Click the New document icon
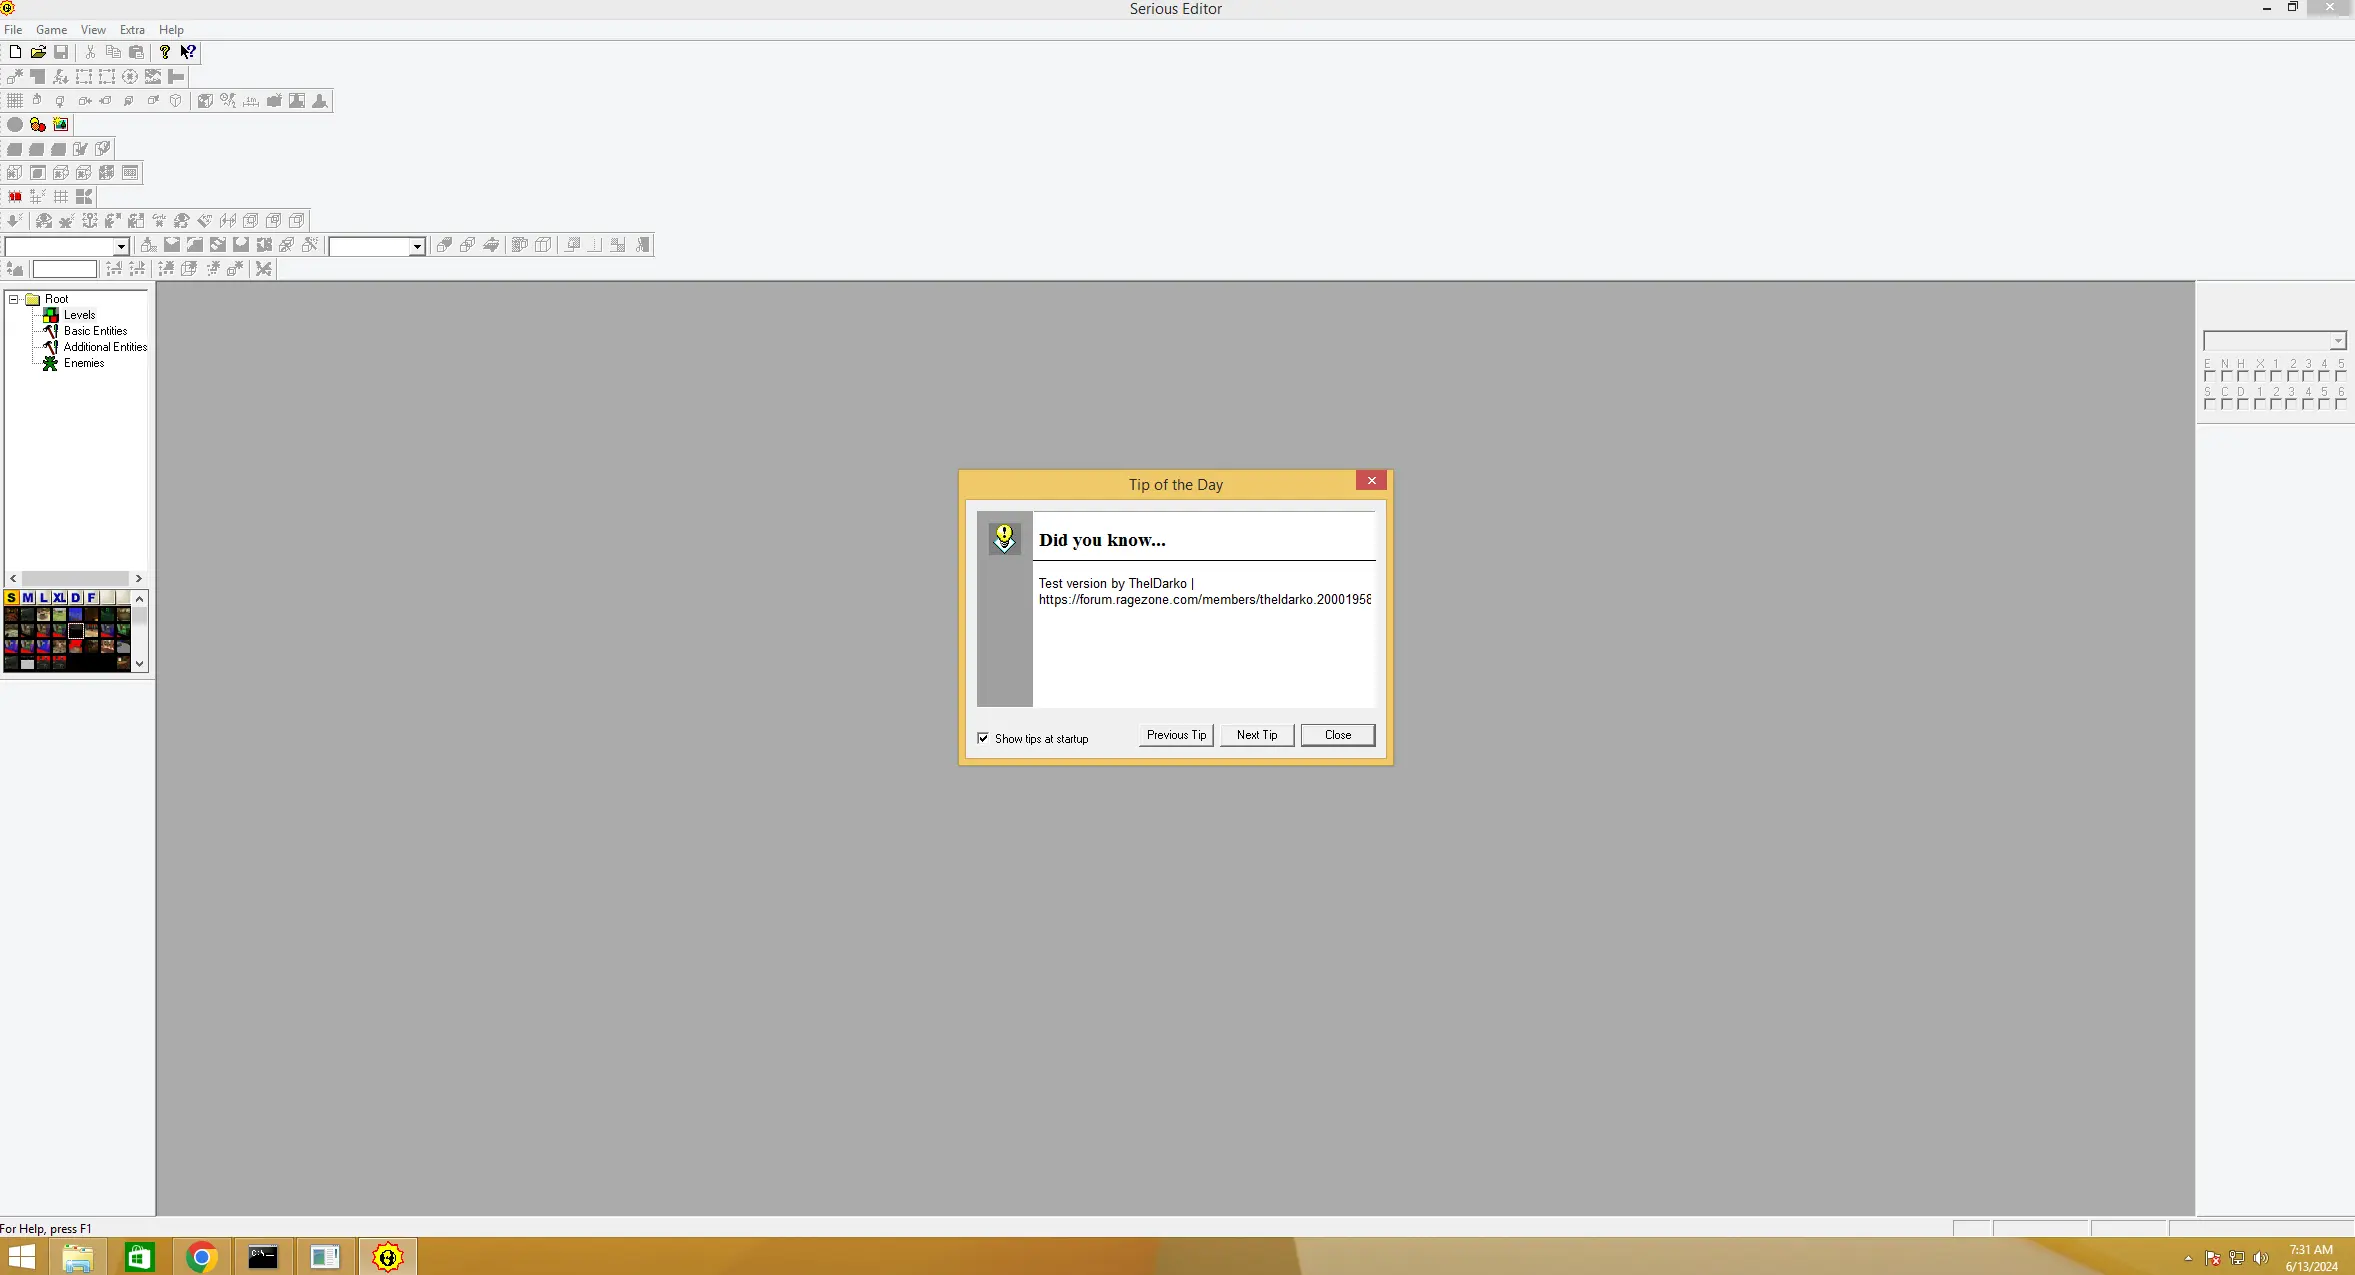 pyautogui.click(x=15, y=52)
